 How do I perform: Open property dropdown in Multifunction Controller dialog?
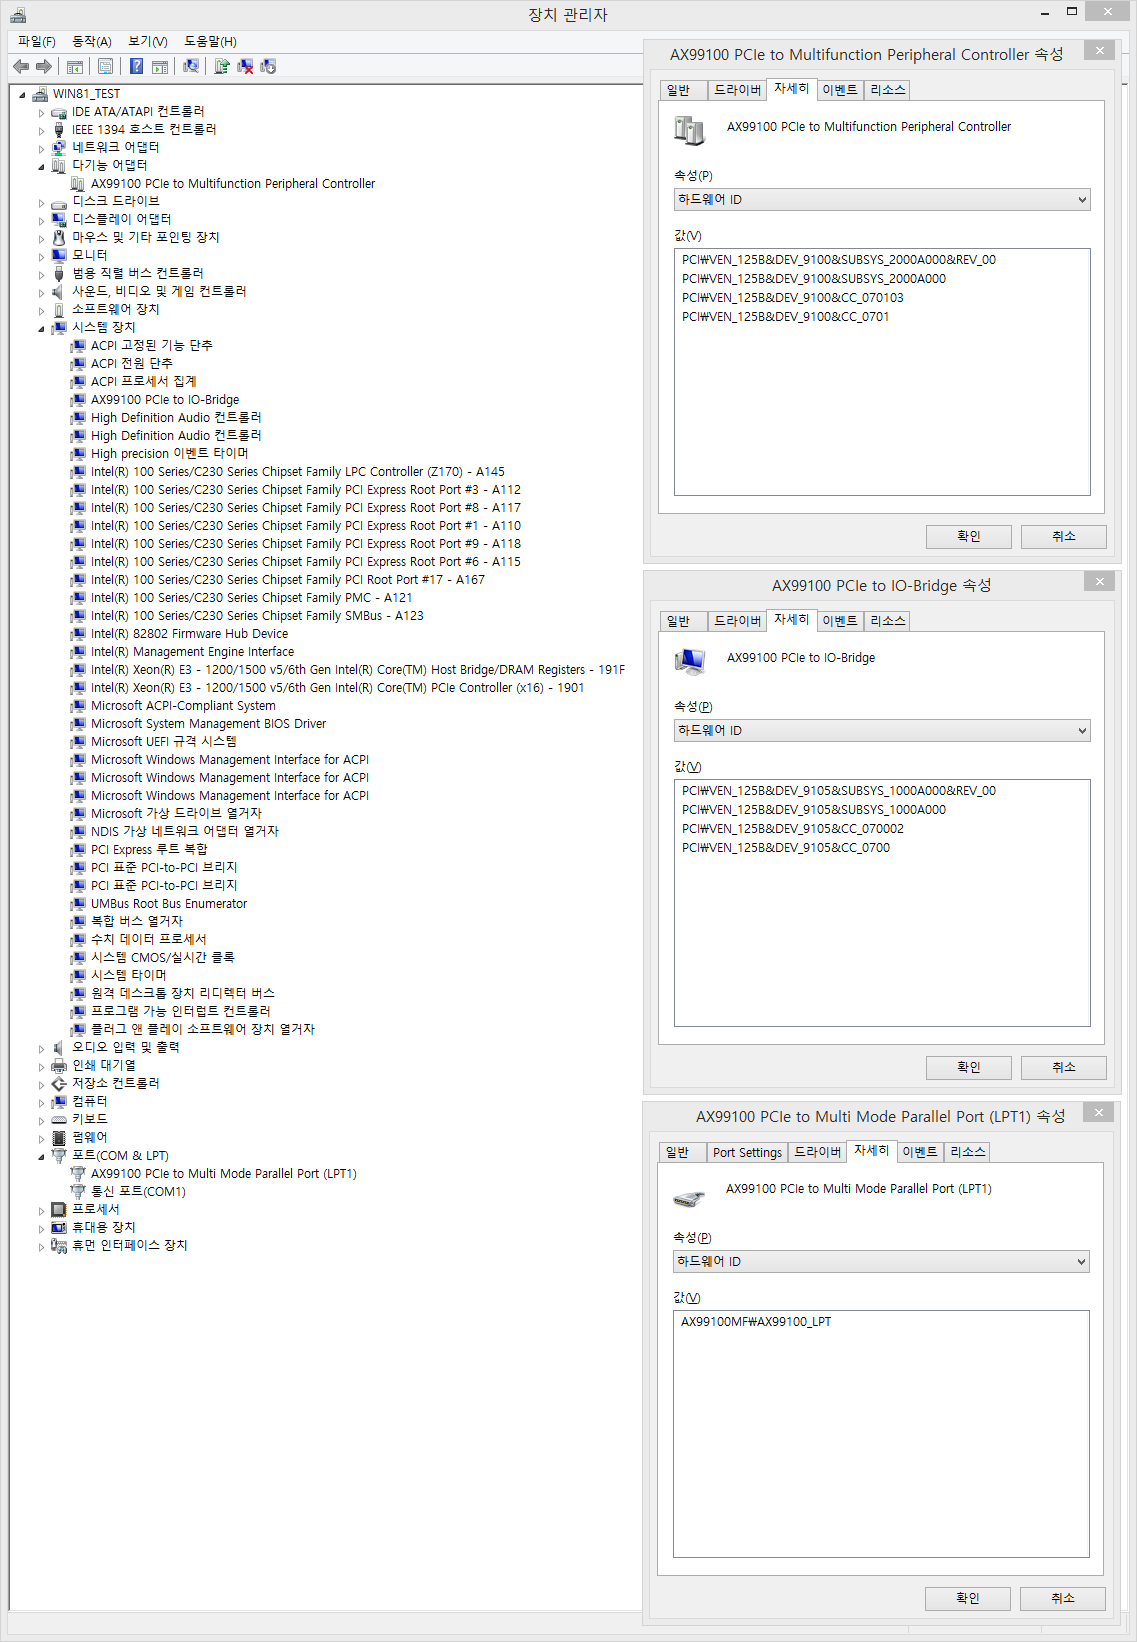(x=882, y=199)
